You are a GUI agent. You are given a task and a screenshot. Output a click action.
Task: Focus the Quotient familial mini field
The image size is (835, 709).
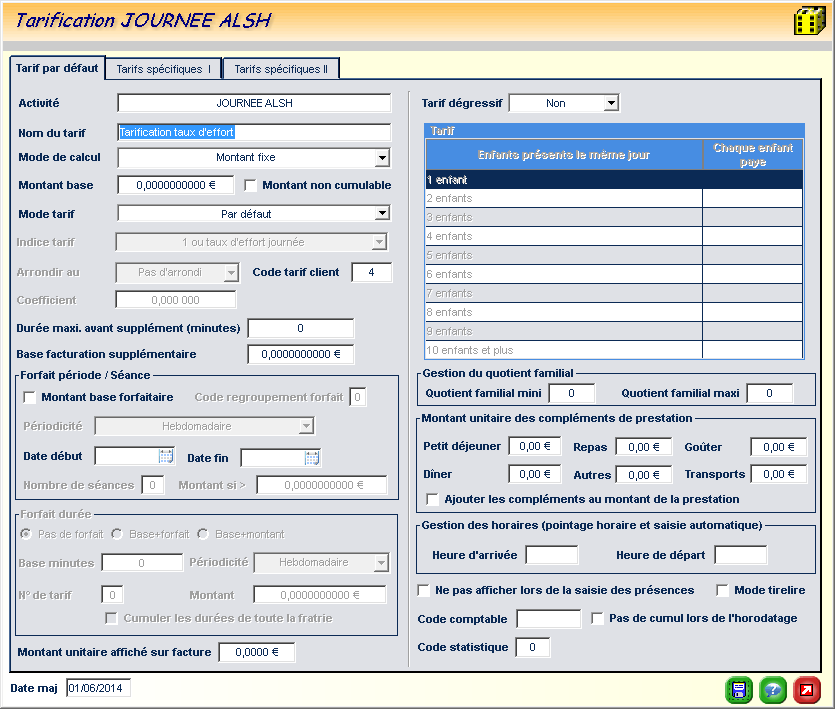[x=571, y=394]
